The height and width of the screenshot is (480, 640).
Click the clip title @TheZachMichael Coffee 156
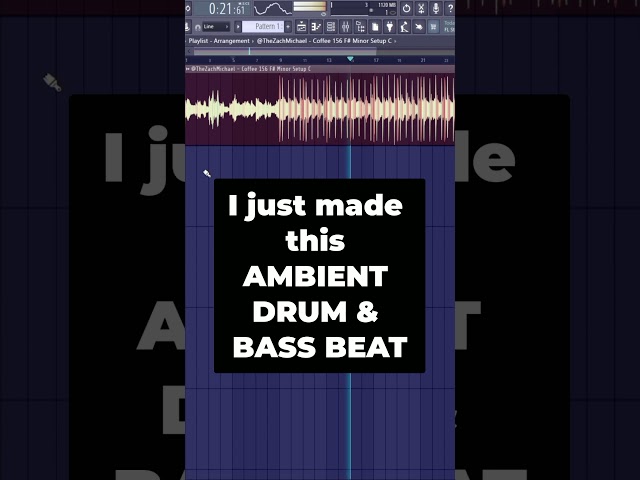click(251, 69)
